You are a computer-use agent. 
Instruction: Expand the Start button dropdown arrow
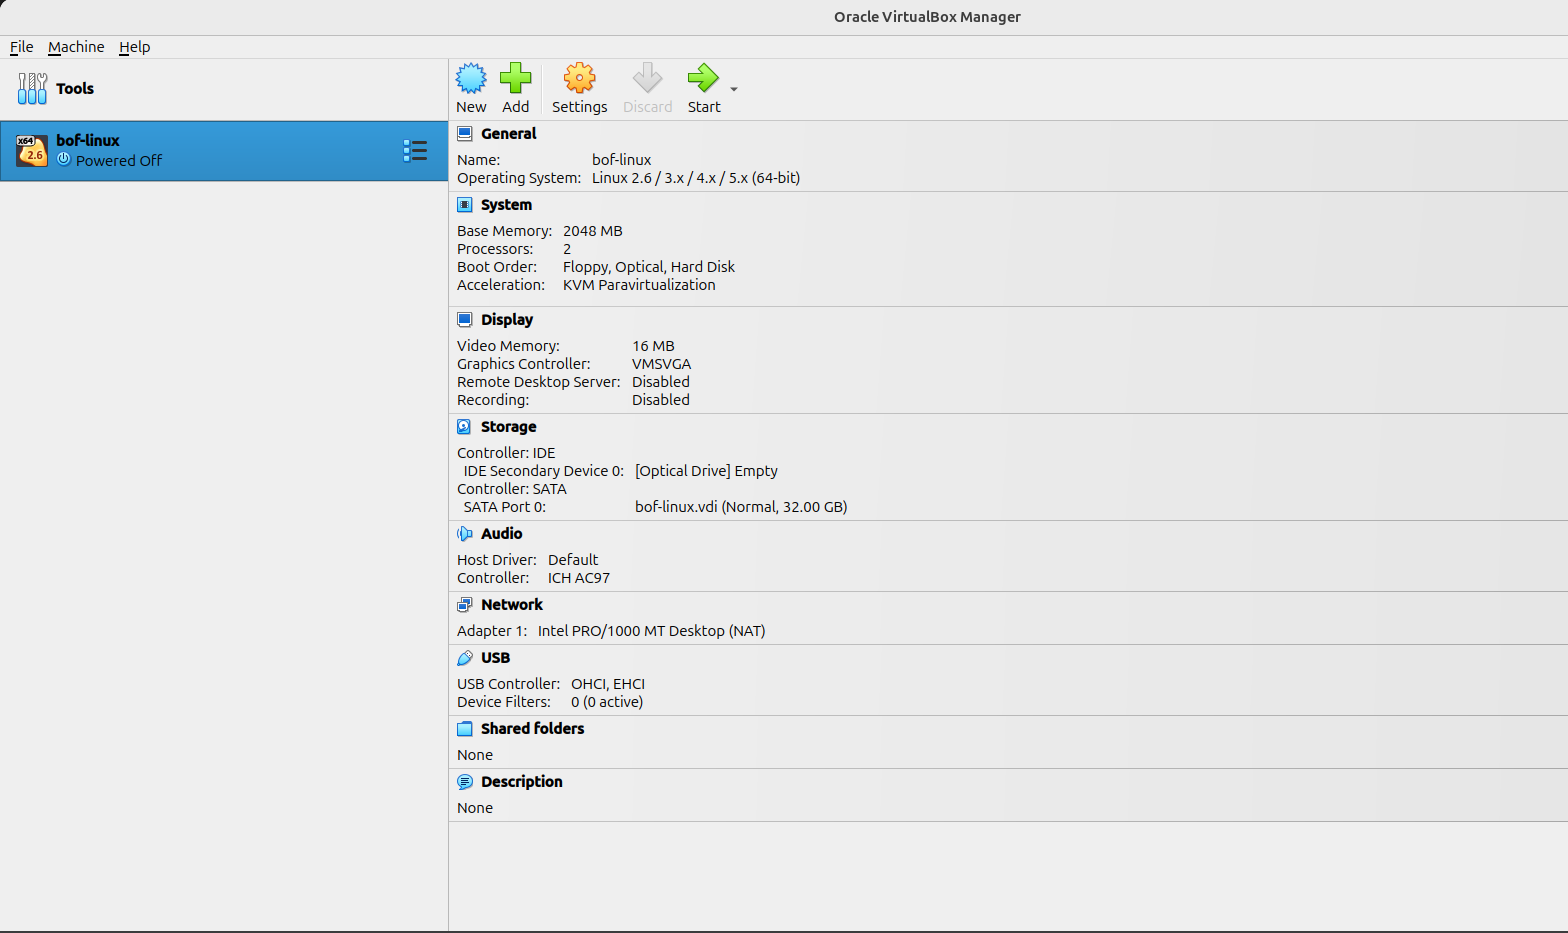click(x=734, y=90)
